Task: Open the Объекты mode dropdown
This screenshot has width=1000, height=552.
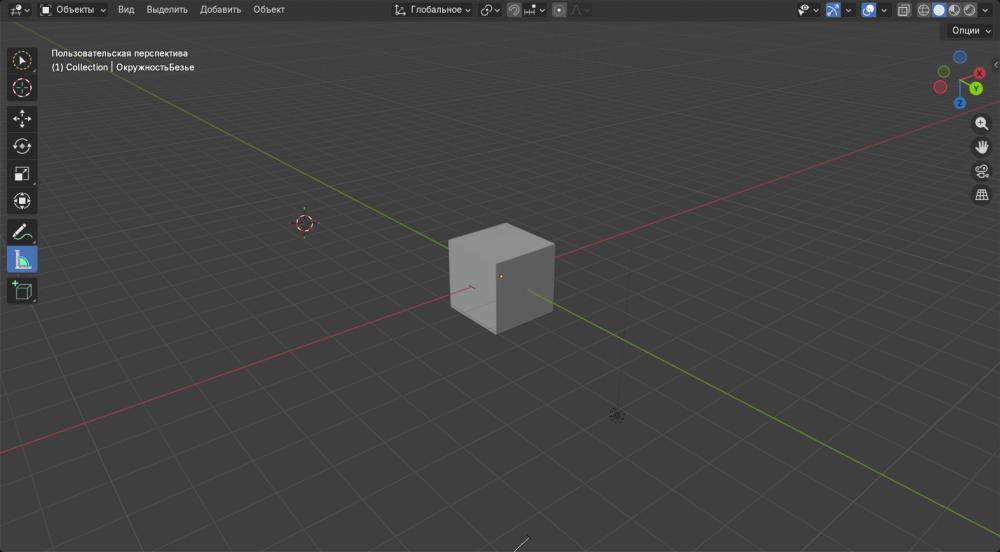Action: click(73, 10)
